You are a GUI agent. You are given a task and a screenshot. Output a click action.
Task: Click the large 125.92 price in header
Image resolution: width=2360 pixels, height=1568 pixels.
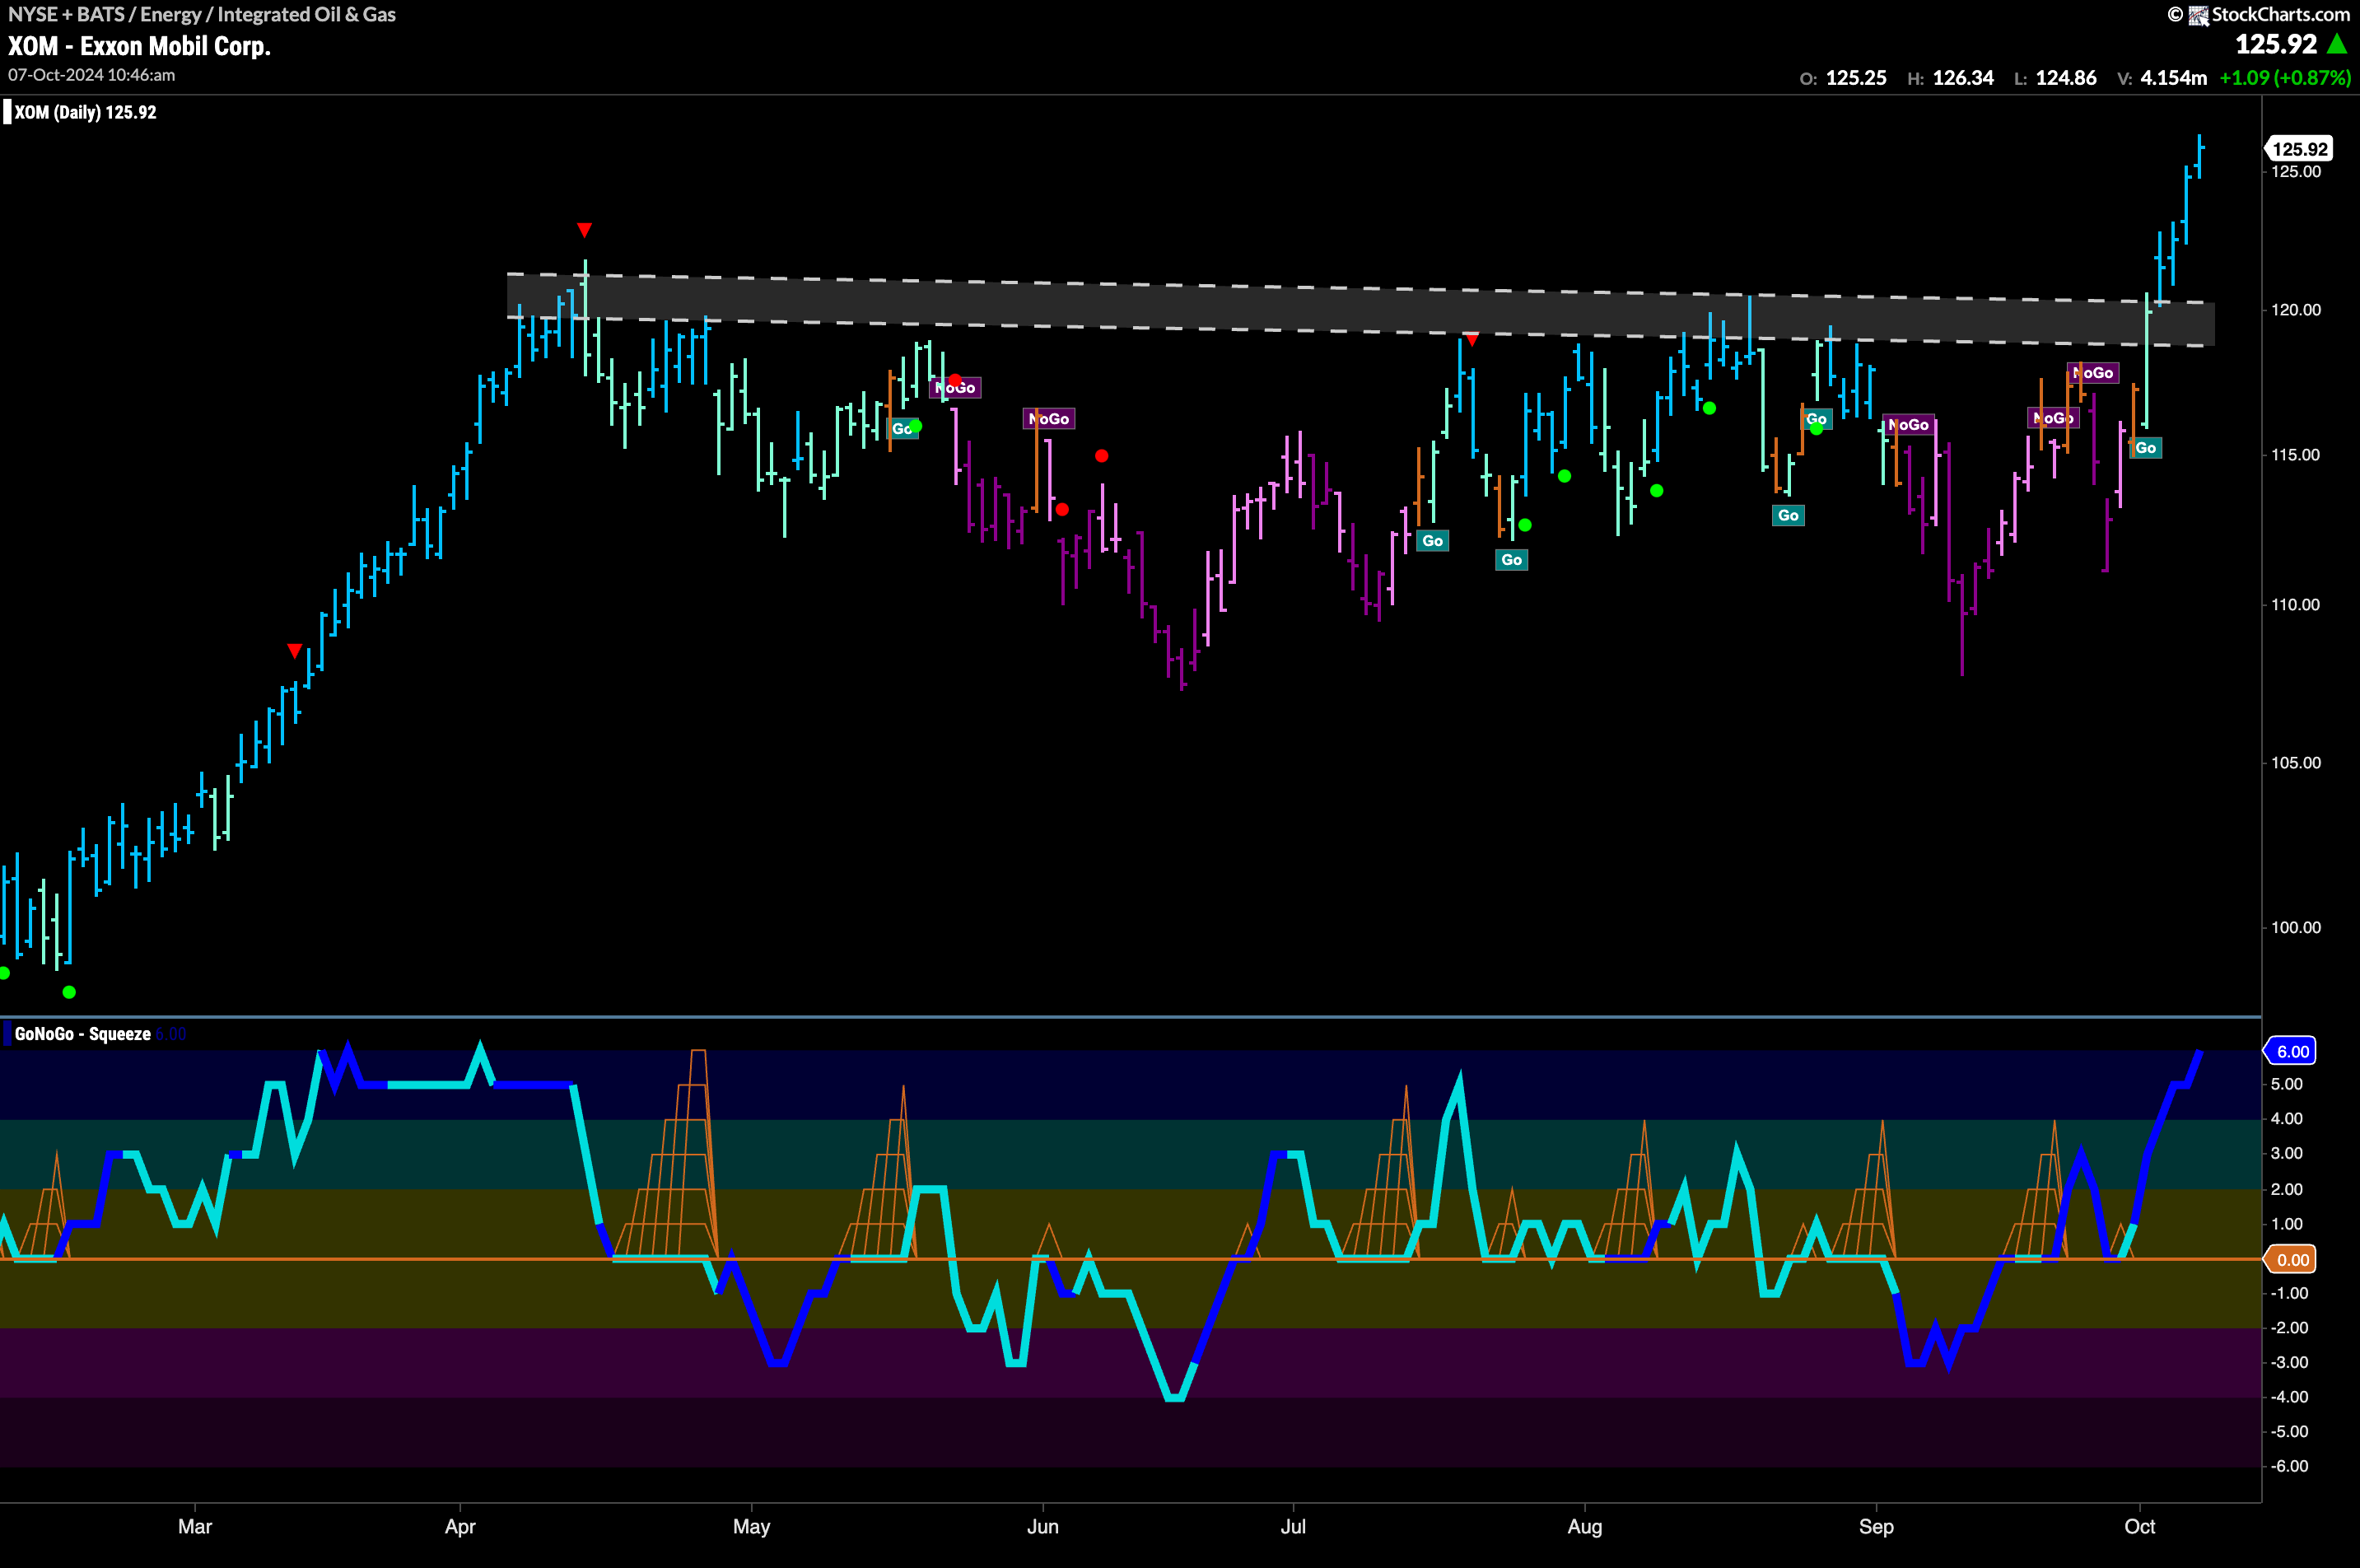click(x=2276, y=44)
